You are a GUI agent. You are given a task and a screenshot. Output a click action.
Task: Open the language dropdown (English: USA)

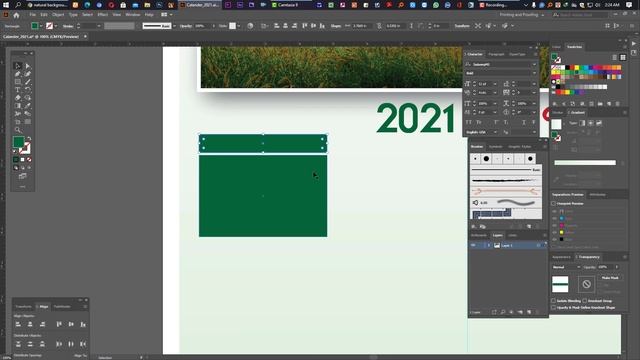(x=495, y=132)
